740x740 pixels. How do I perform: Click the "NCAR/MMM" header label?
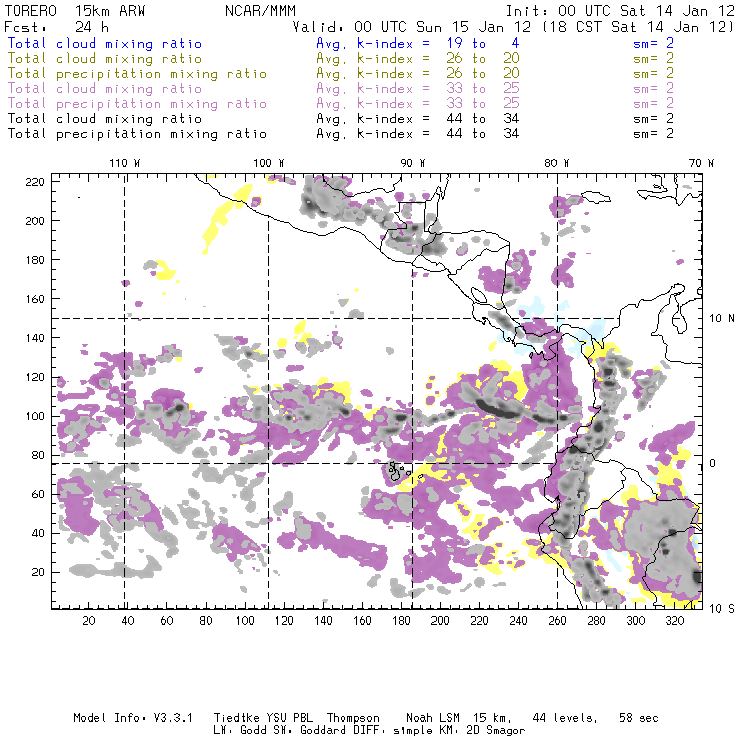coord(261,10)
